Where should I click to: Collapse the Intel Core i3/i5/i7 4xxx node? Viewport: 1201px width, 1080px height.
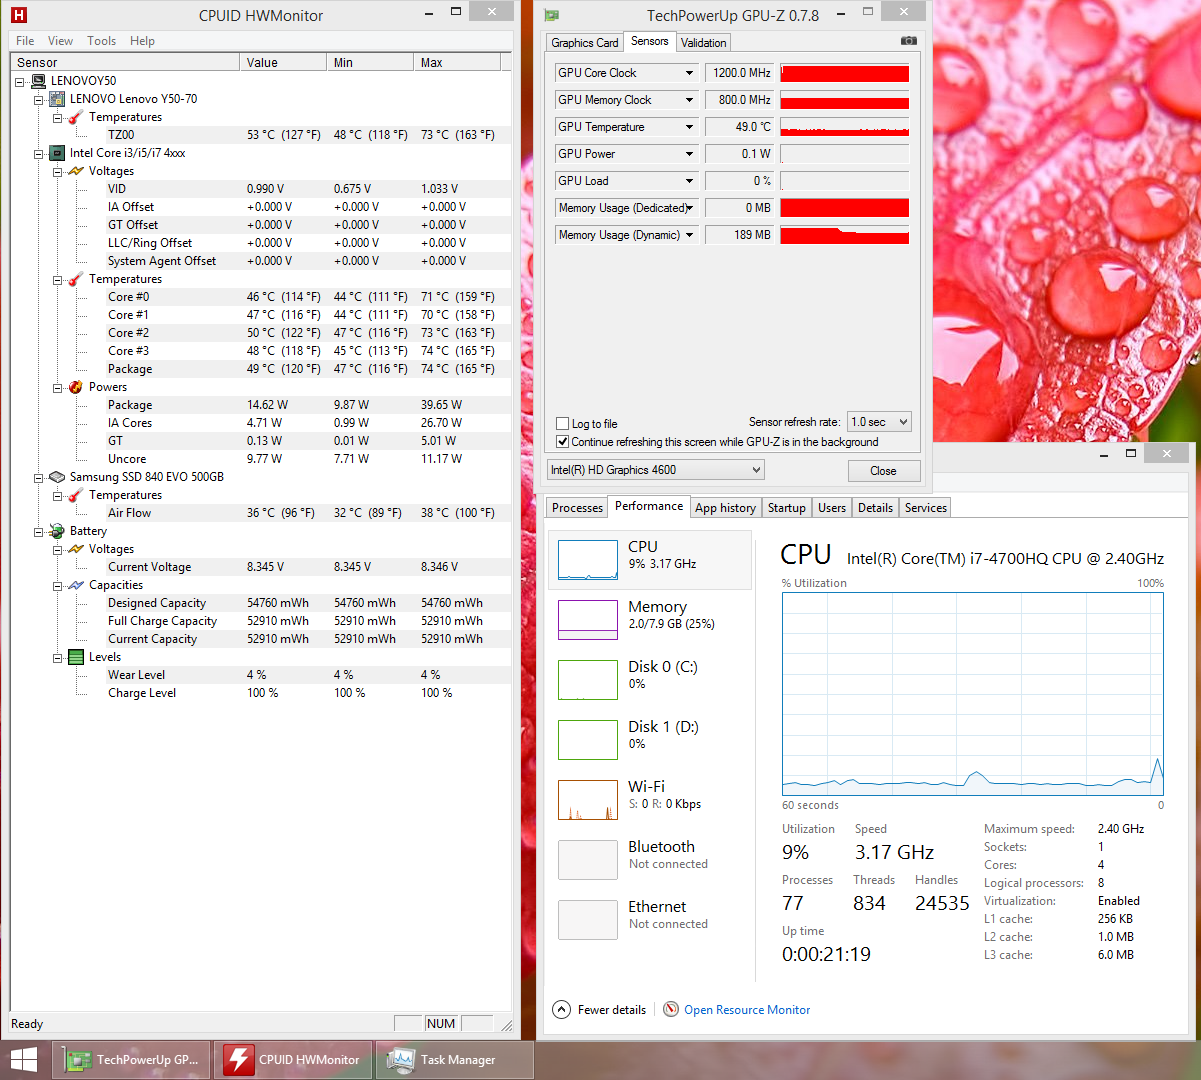pyautogui.click(x=39, y=153)
